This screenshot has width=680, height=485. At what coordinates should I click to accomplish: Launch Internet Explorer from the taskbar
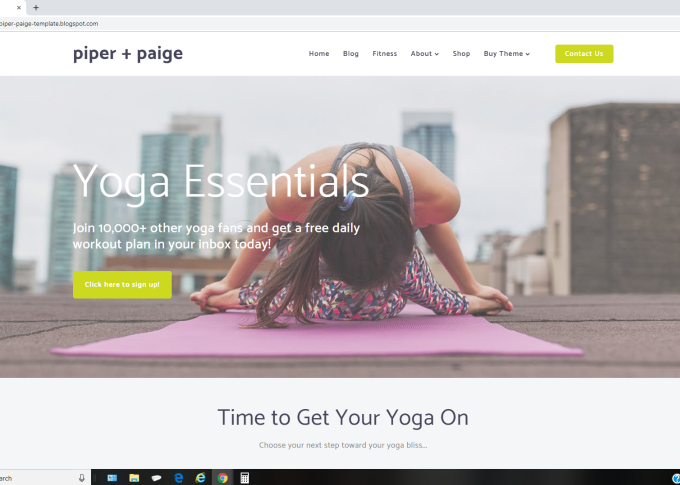point(200,478)
